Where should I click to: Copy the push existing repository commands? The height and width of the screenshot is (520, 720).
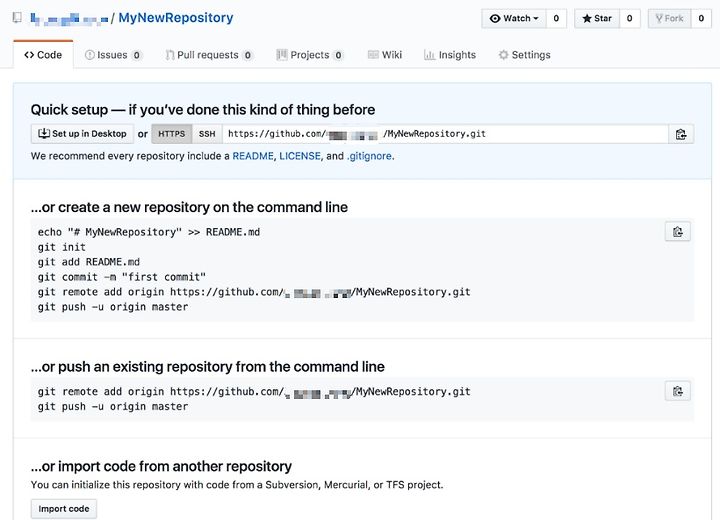click(678, 391)
